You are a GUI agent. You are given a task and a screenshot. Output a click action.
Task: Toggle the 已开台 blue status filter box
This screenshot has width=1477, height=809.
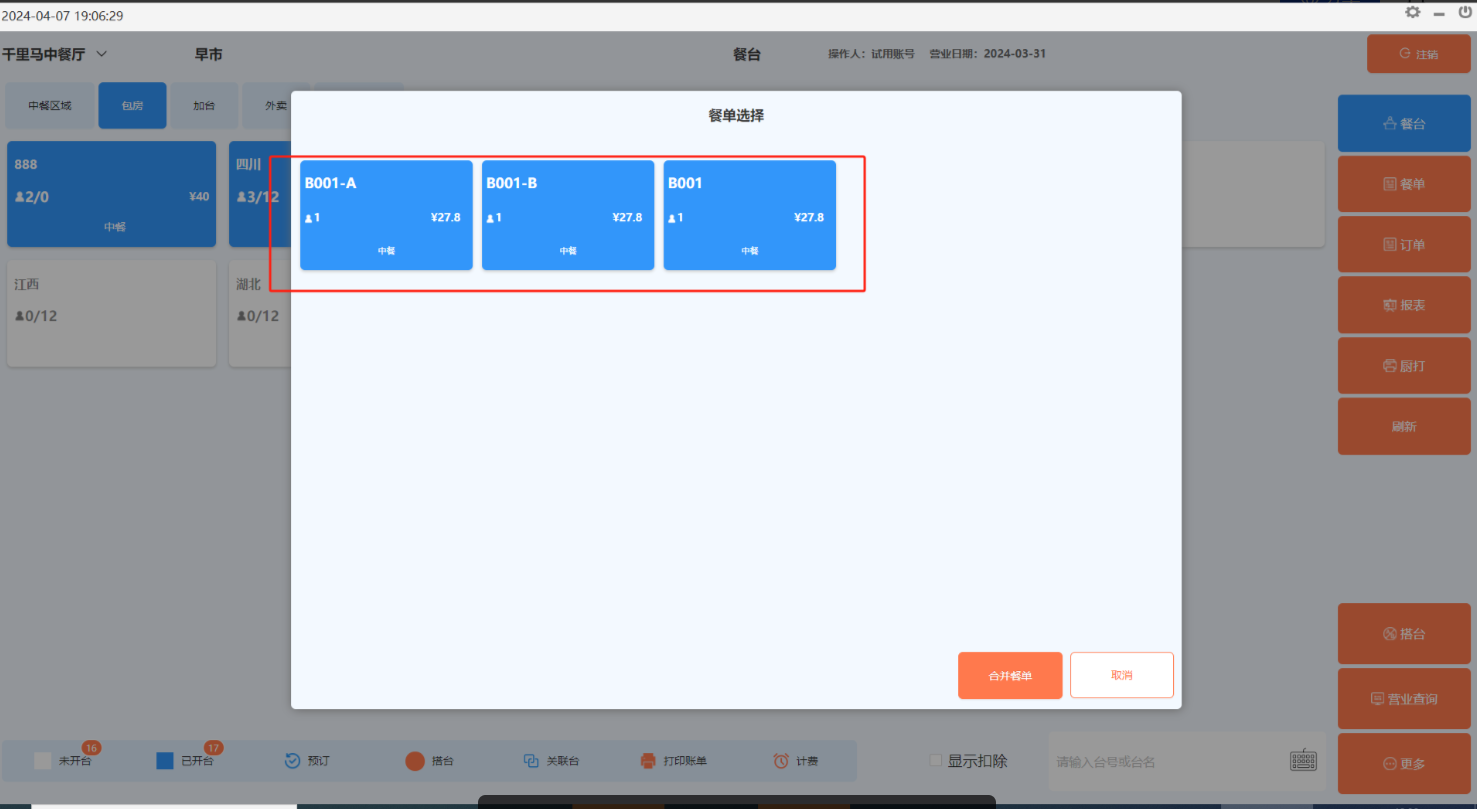point(165,761)
